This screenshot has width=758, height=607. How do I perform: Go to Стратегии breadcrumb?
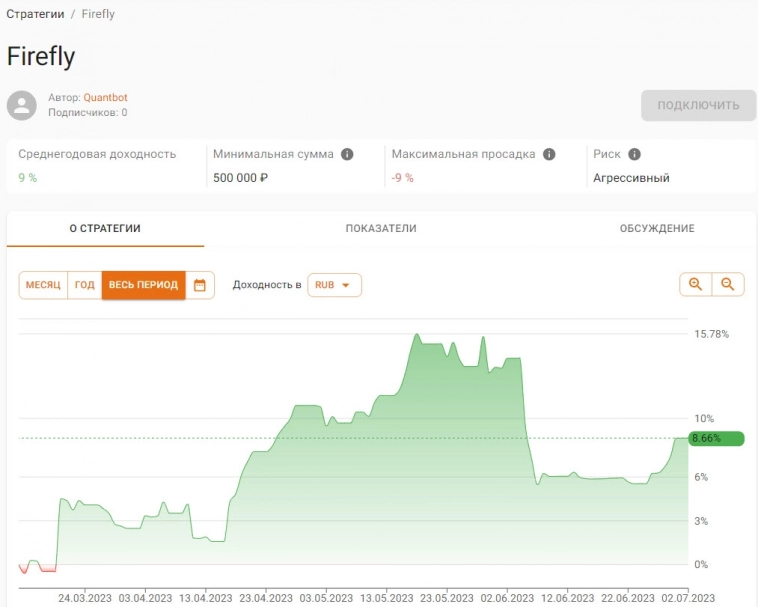coord(35,14)
